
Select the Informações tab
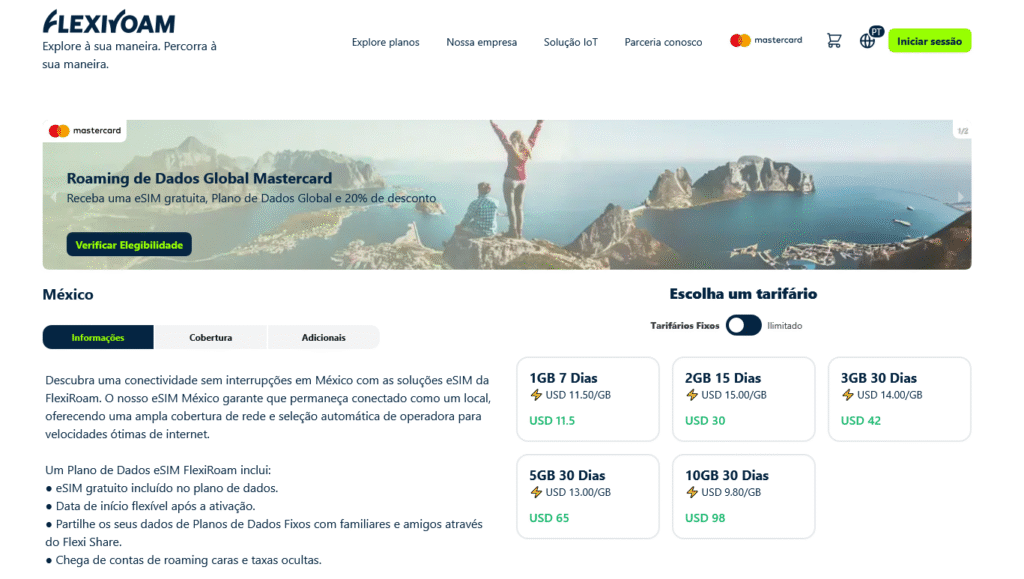point(97,337)
